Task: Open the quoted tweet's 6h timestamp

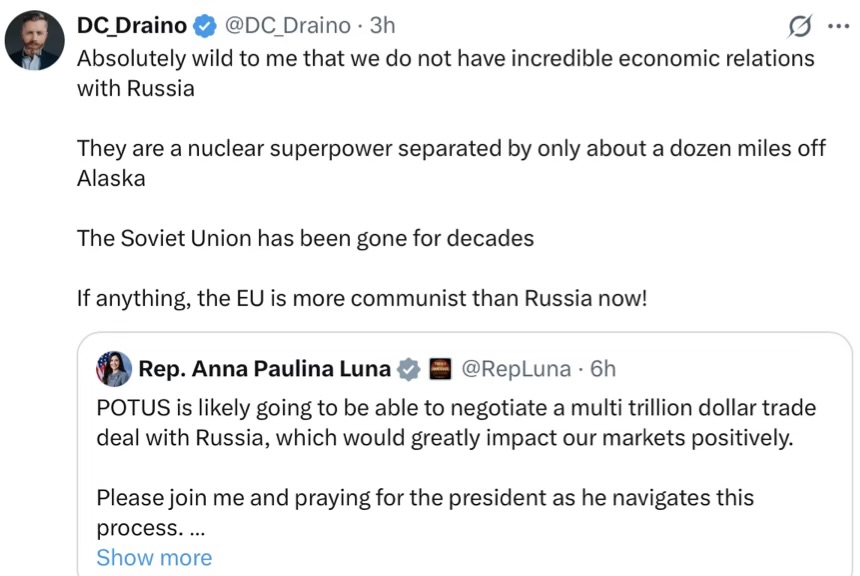Action: click(603, 369)
